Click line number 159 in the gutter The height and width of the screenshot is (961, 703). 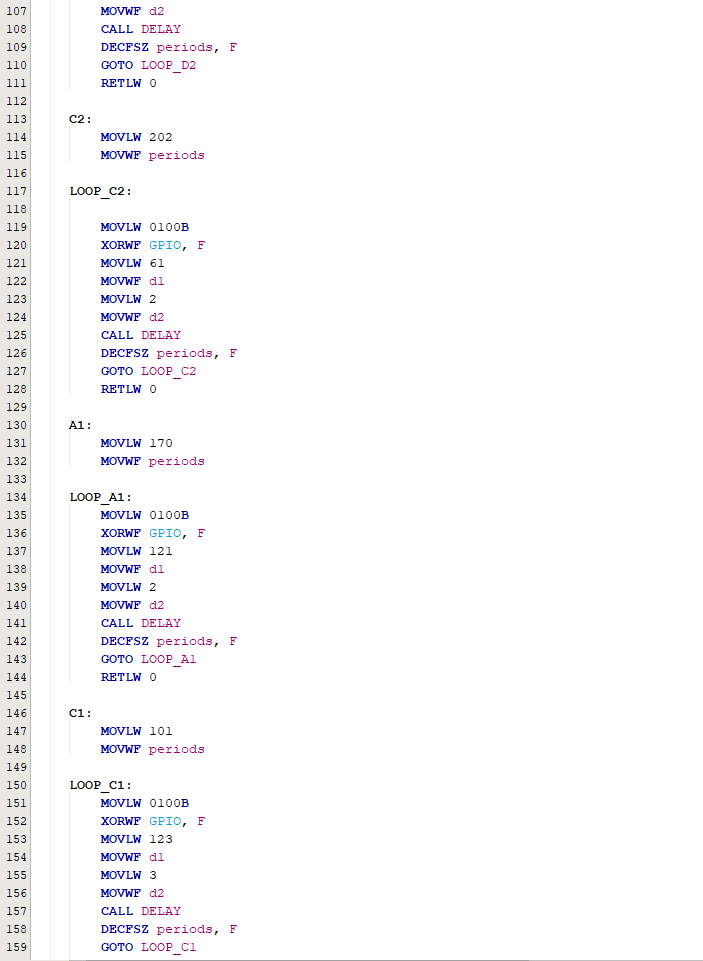coord(17,947)
